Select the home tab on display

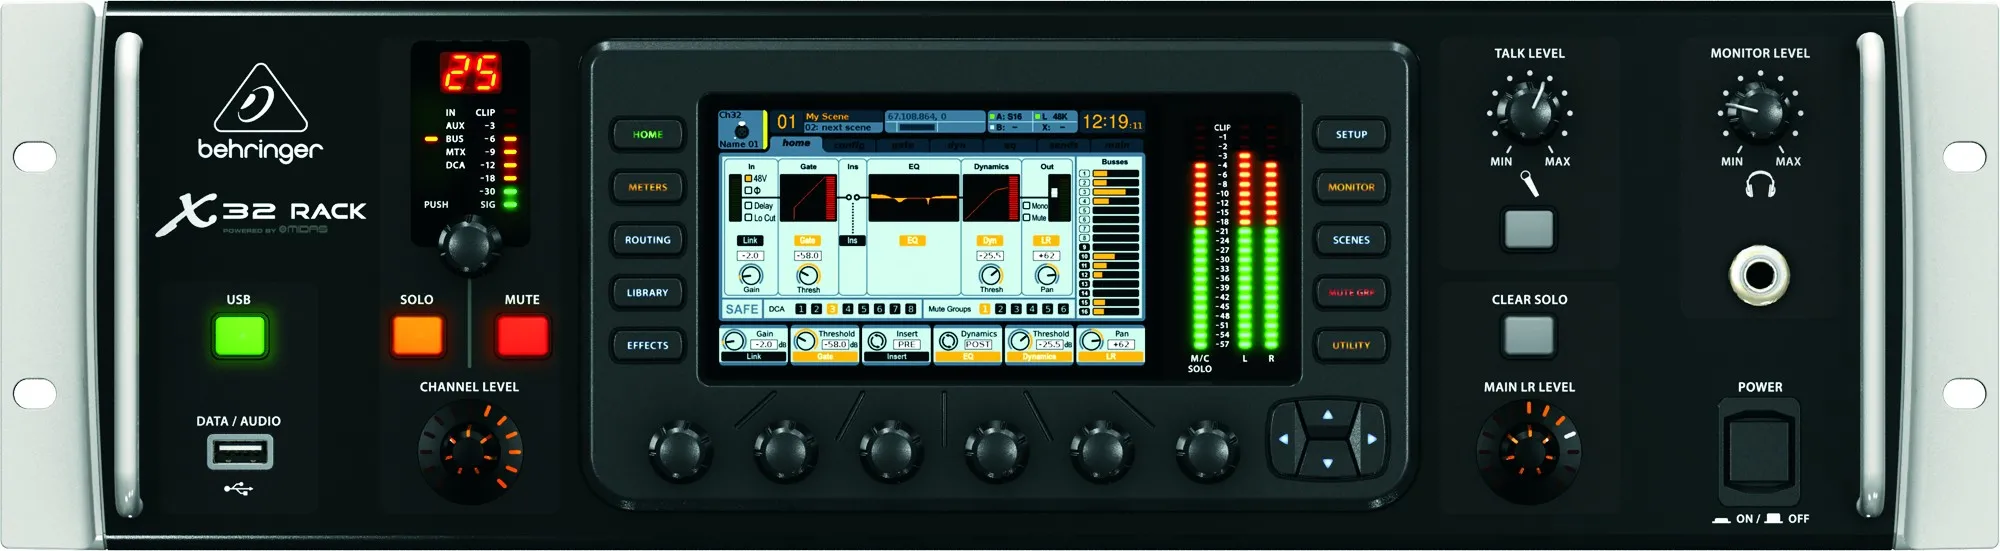pyautogui.click(x=796, y=144)
